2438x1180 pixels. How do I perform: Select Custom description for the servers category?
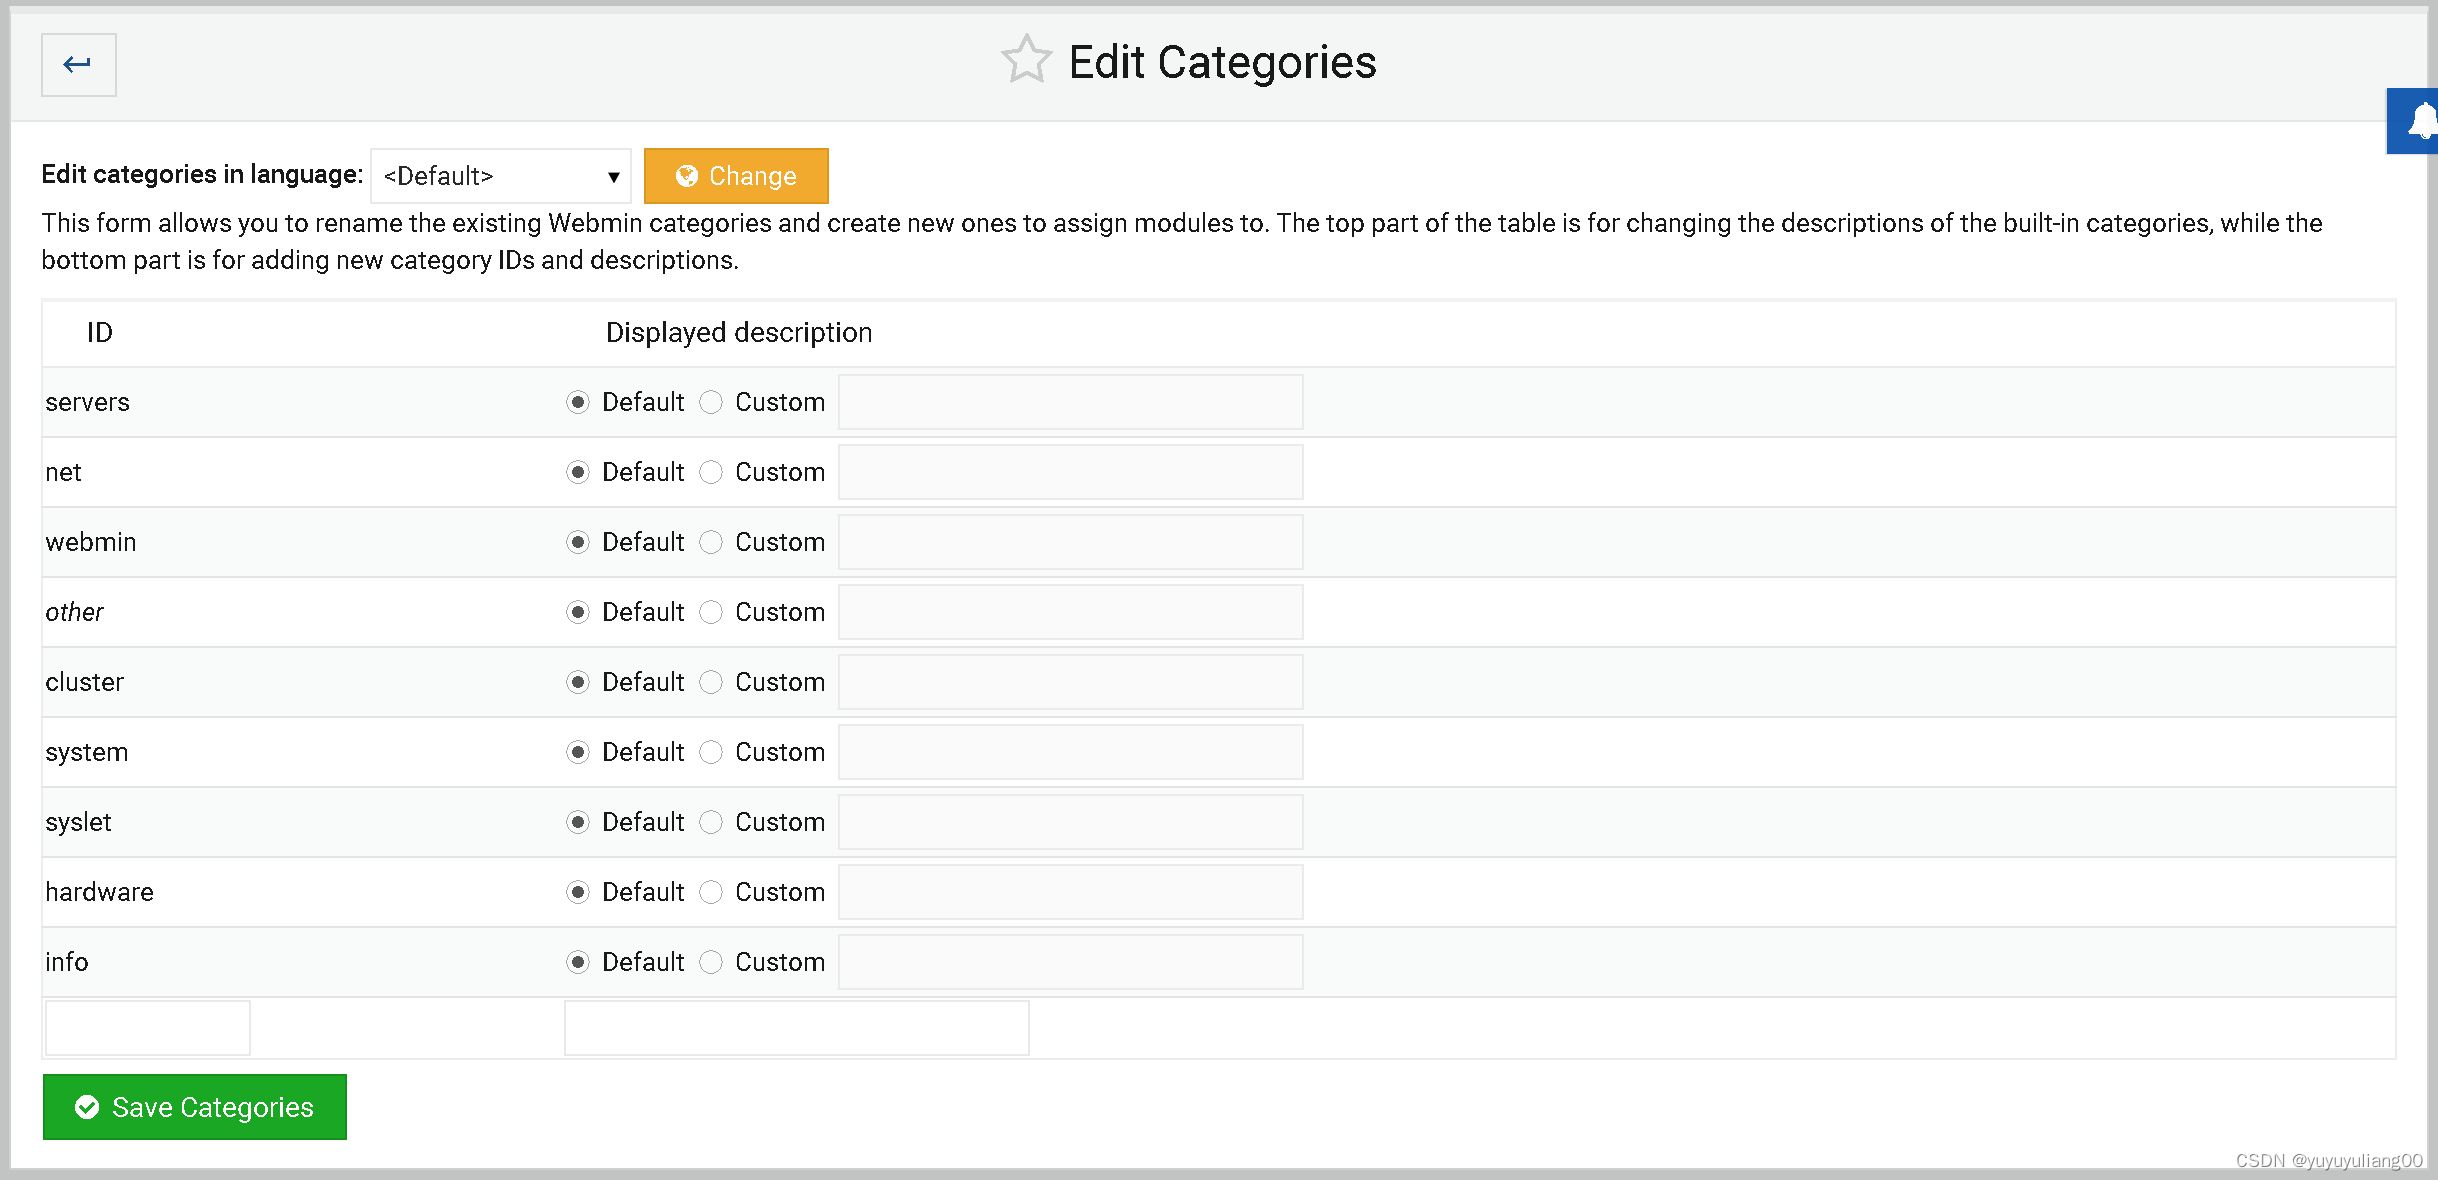[711, 402]
